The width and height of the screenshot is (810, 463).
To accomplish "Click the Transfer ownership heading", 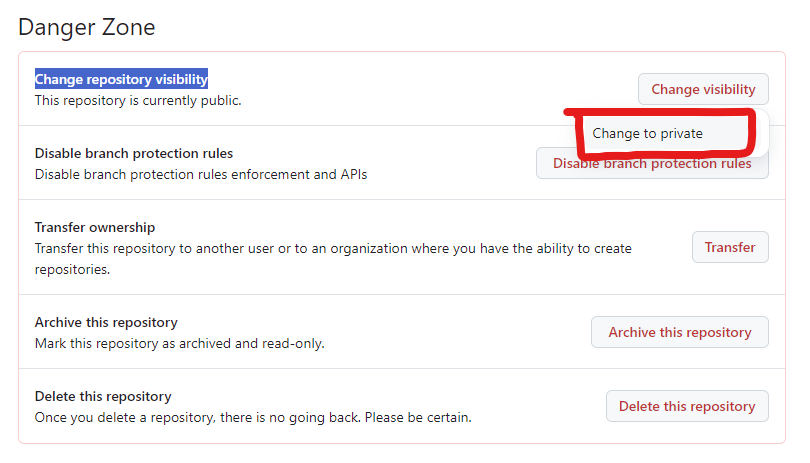I will click(95, 227).
